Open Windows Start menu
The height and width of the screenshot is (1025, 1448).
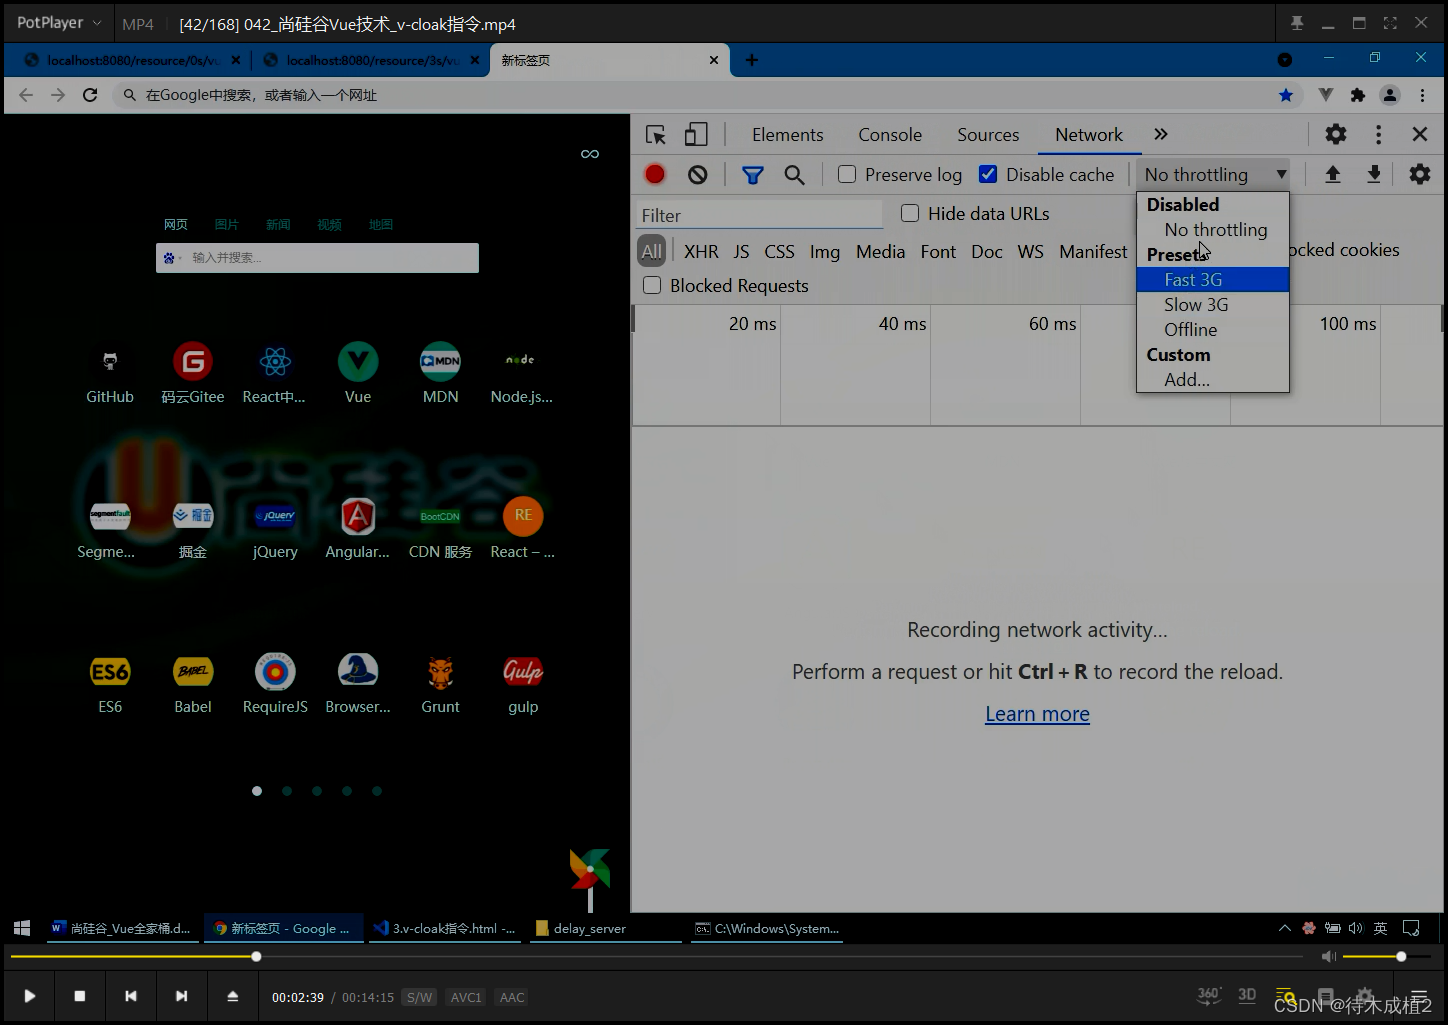pyautogui.click(x=22, y=928)
